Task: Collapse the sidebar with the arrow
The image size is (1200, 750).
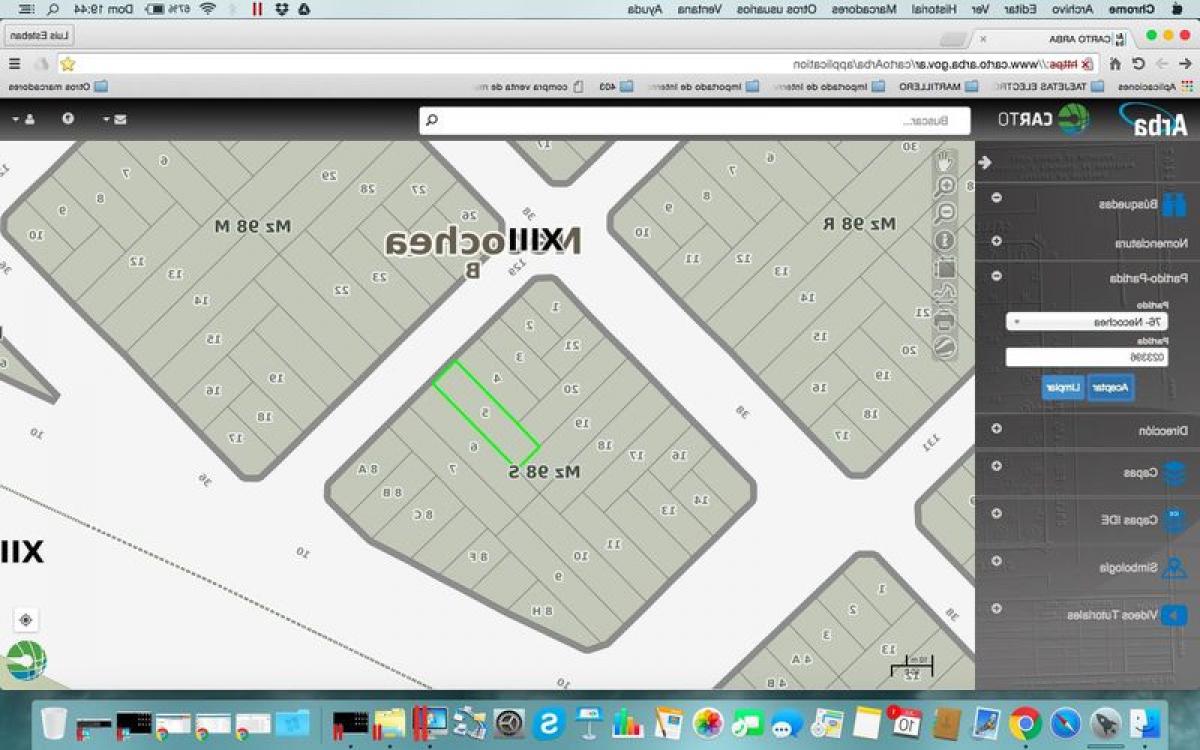Action: click(985, 163)
